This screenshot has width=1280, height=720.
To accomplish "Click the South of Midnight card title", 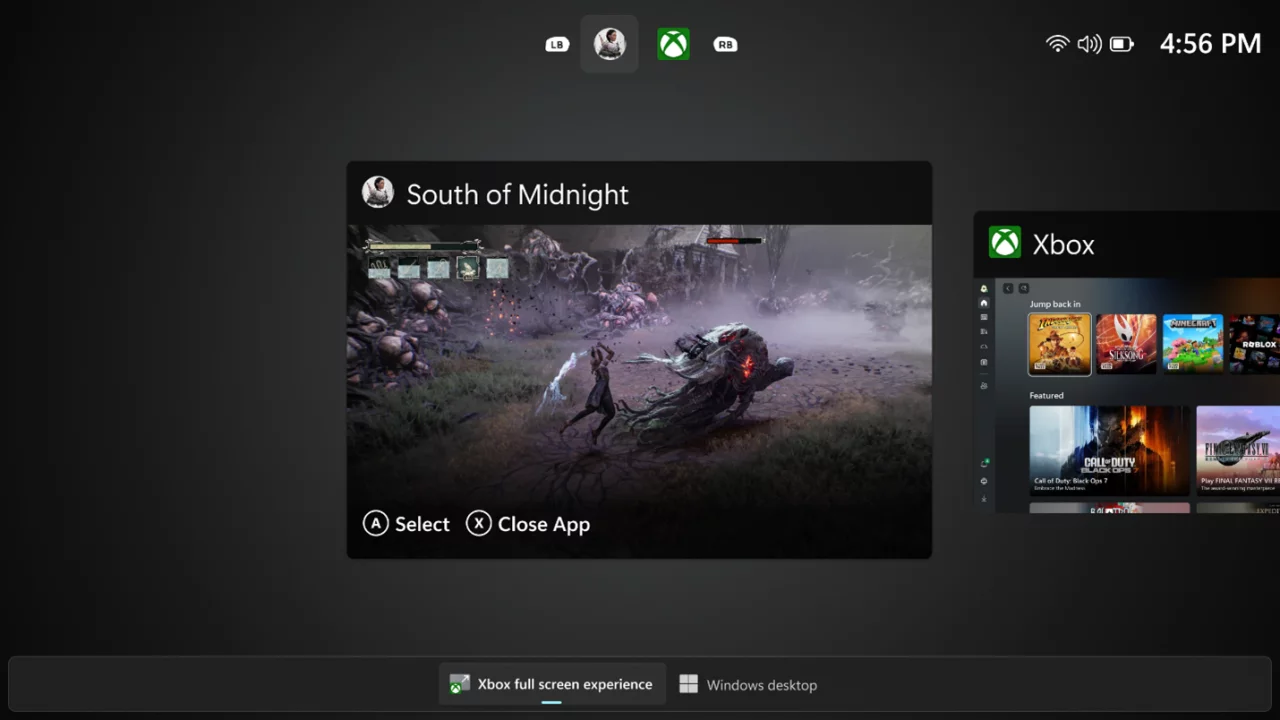I will pyautogui.click(x=517, y=194).
